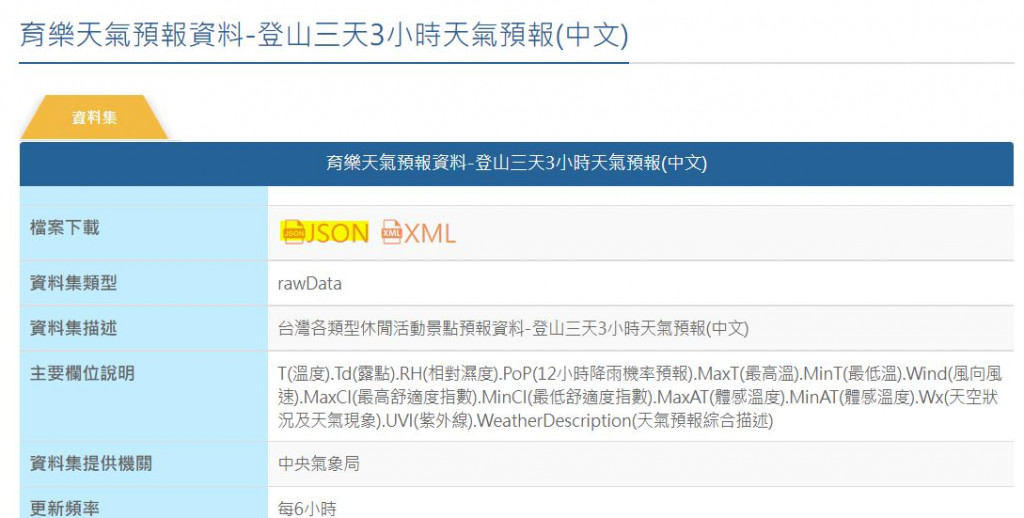
Task: Select the 資料集描述 row label
Action: coord(73,328)
